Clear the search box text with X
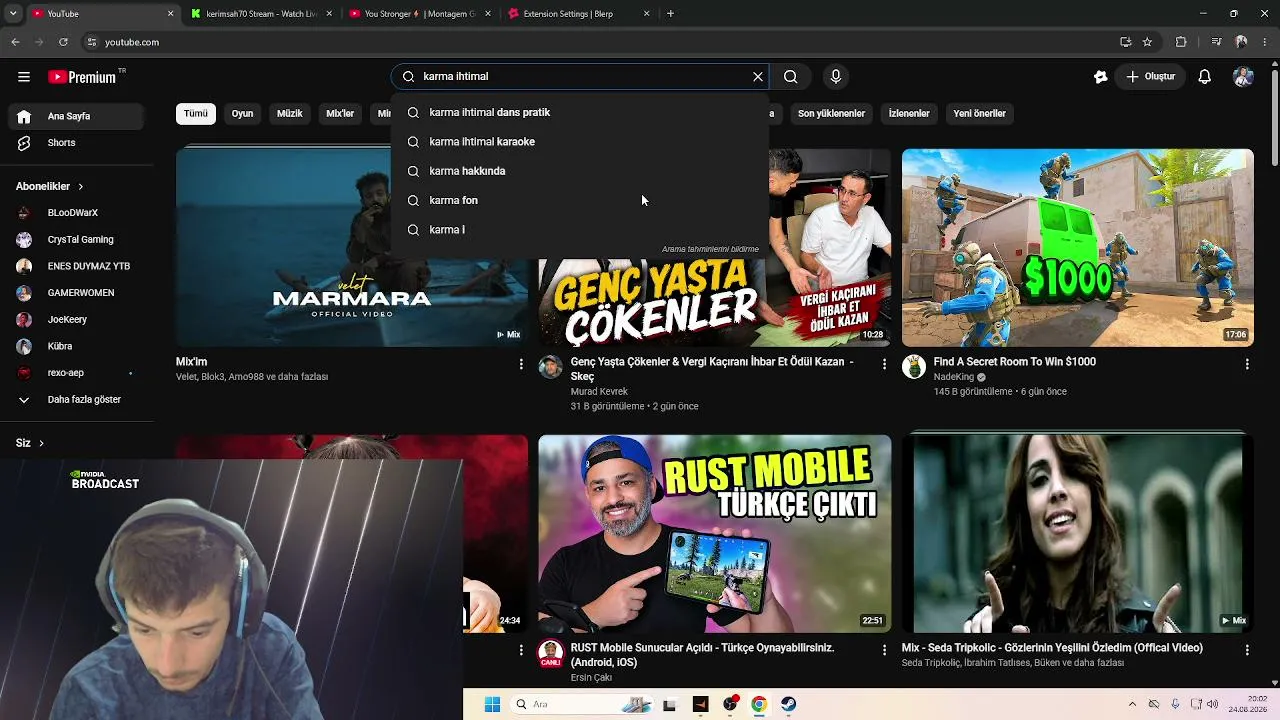This screenshot has height=720, width=1280. (x=758, y=77)
